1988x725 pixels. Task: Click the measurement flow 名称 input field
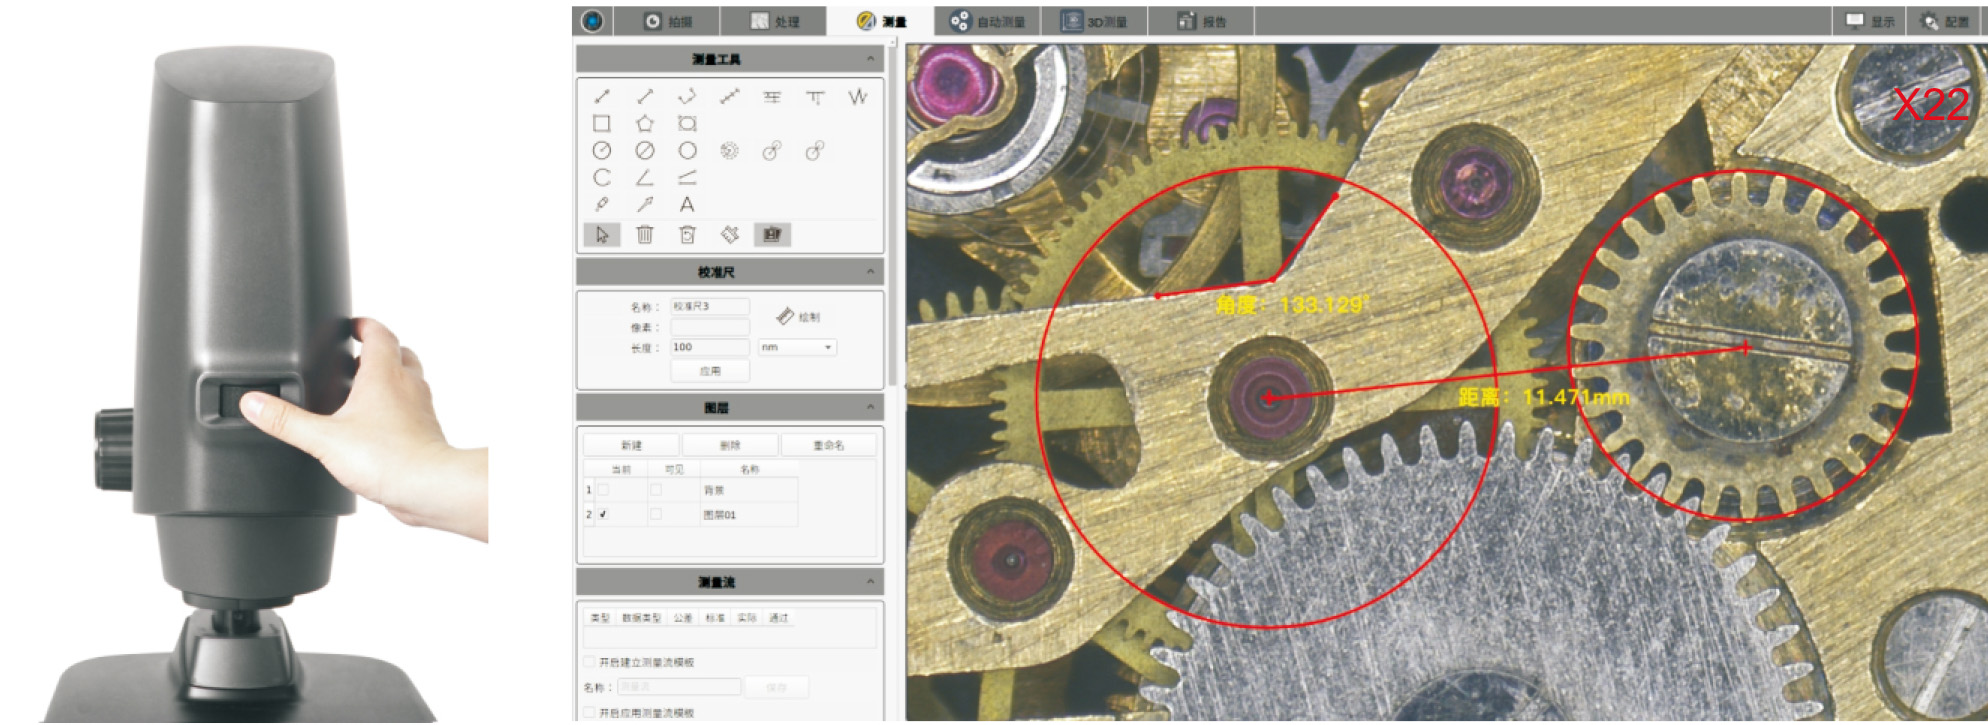(679, 687)
